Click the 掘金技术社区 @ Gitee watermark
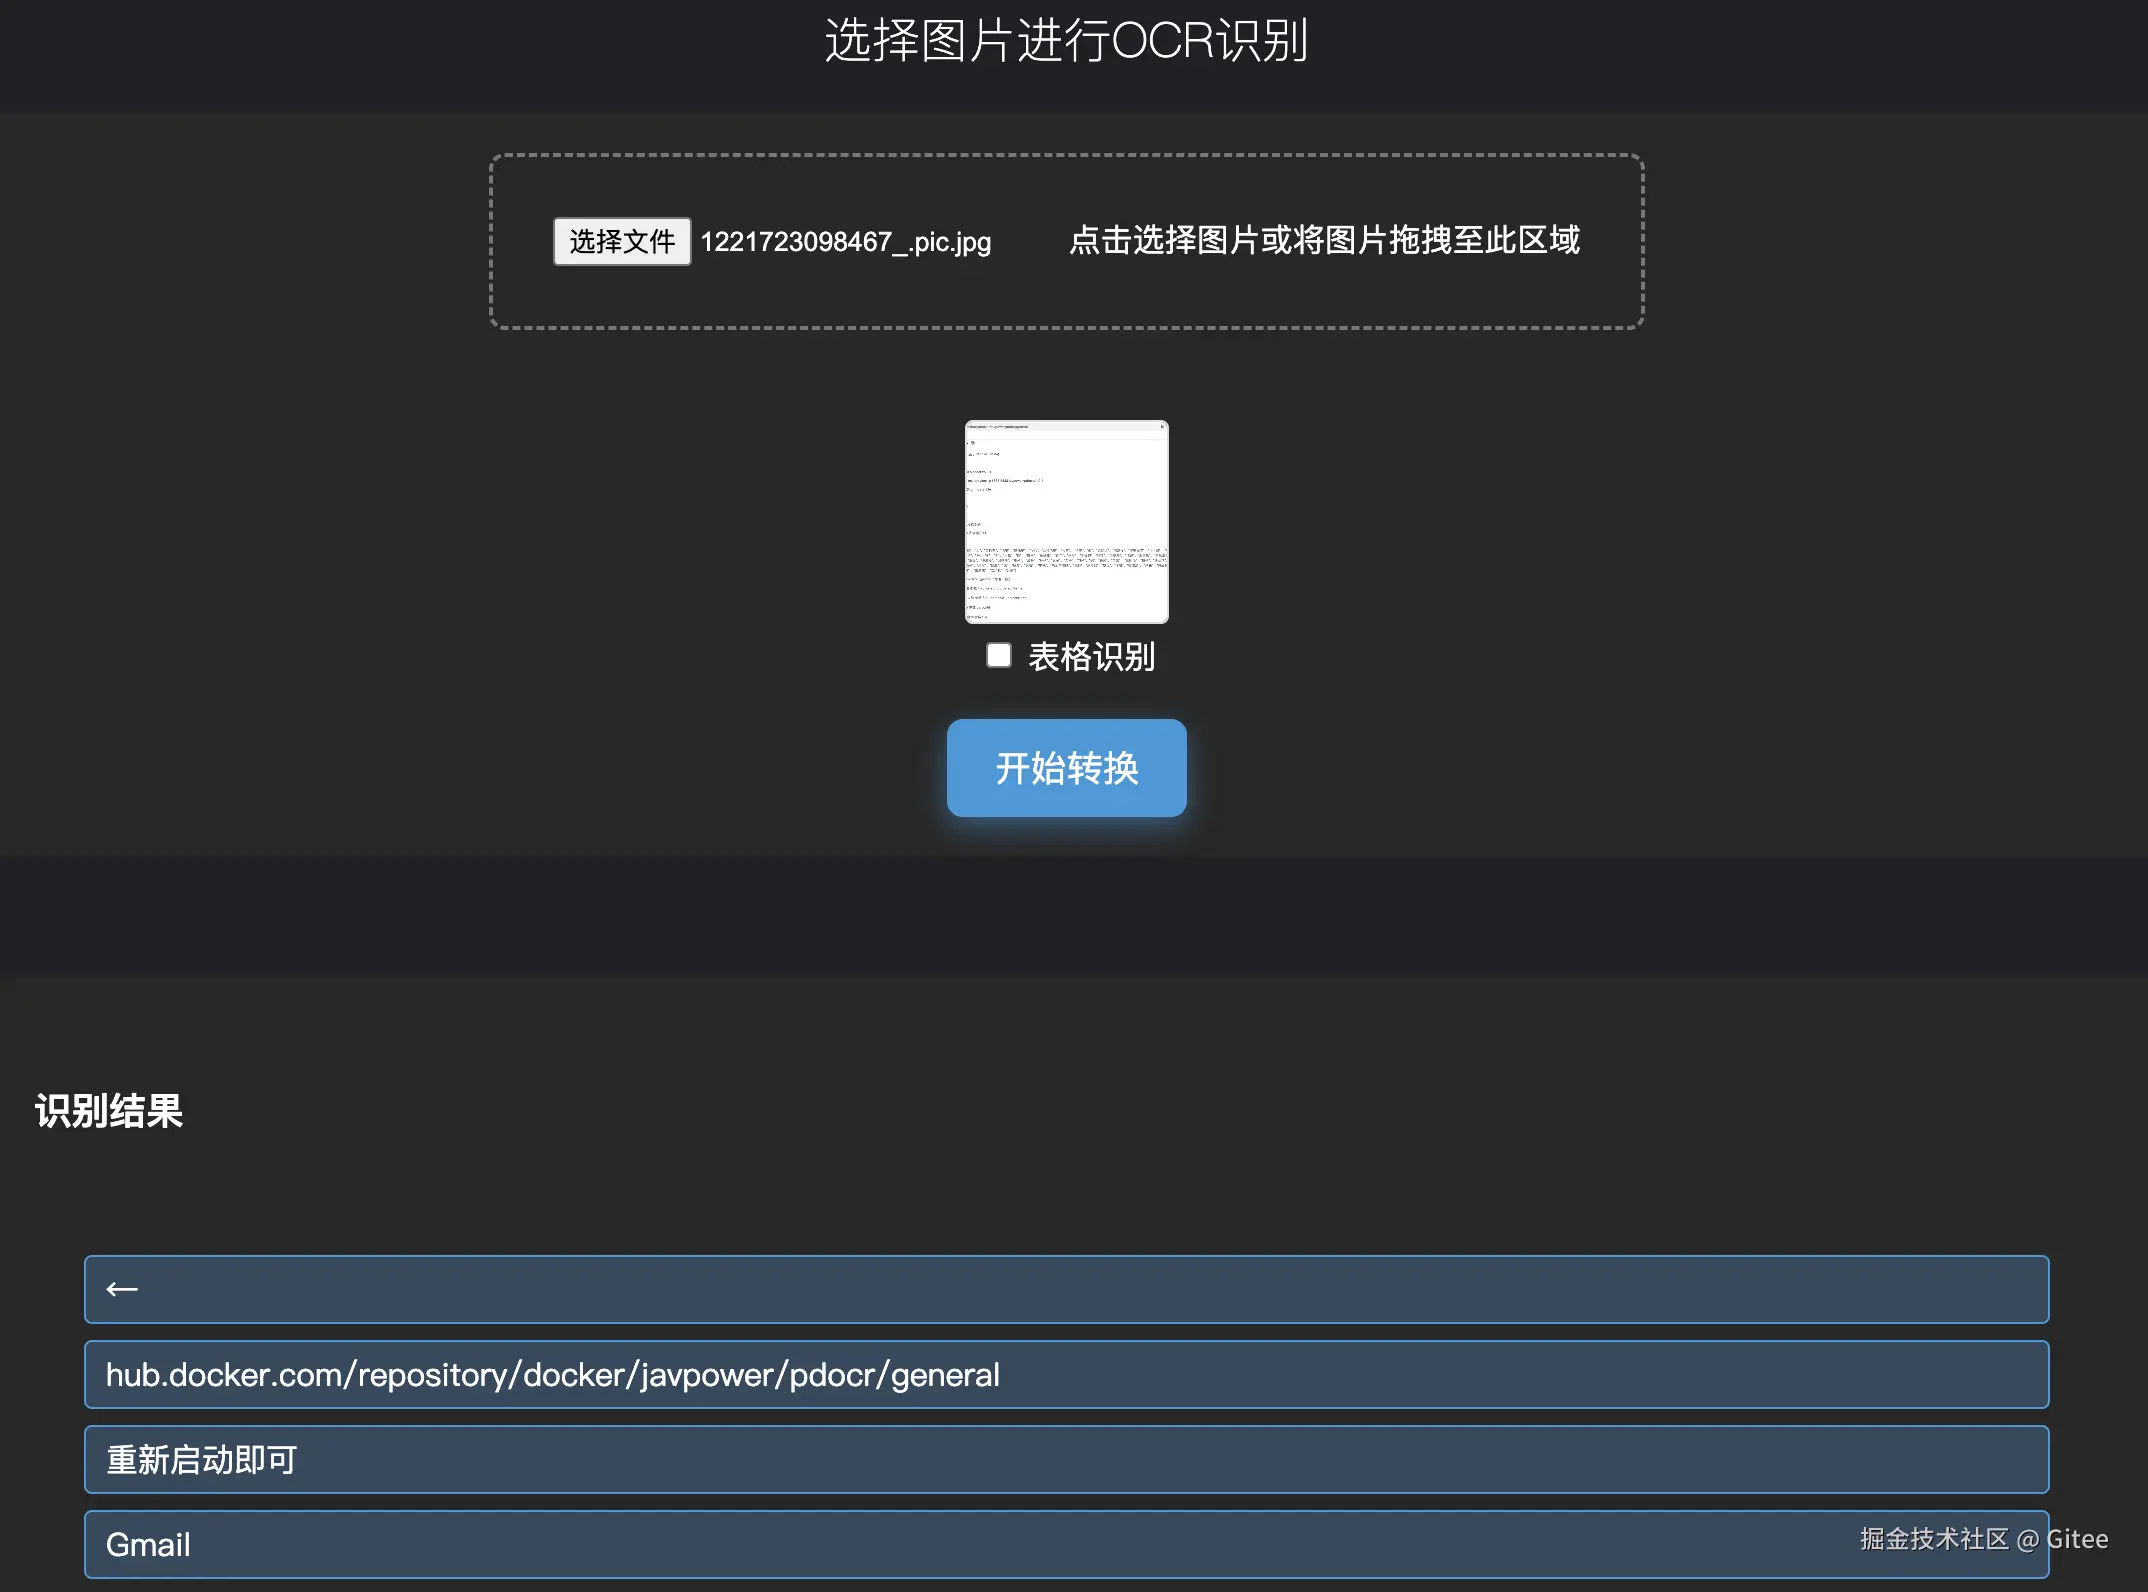 click(x=1983, y=1539)
